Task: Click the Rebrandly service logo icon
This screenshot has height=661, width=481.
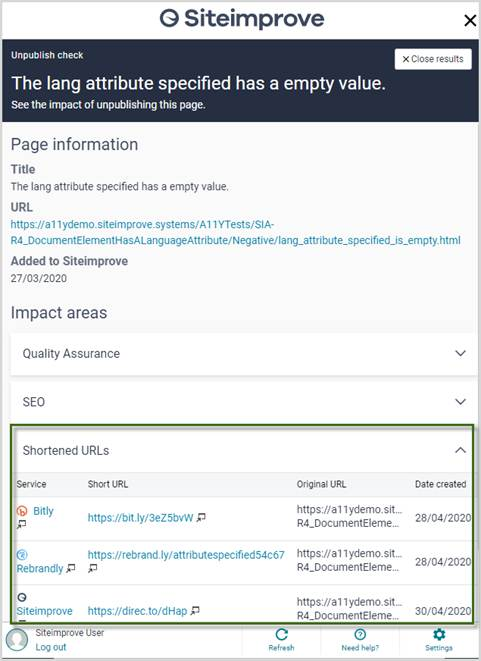Action: [22, 555]
